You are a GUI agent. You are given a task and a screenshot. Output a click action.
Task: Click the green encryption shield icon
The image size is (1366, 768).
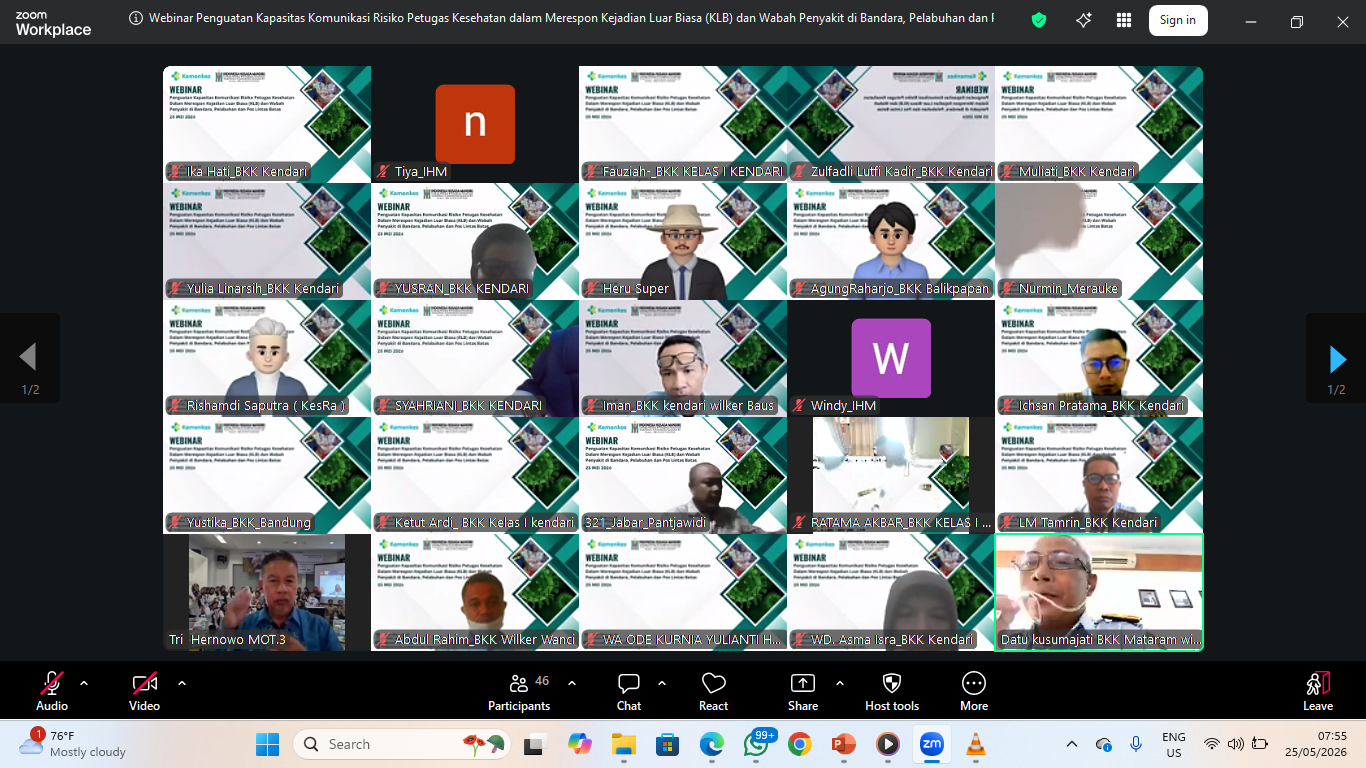[x=1039, y=20]
